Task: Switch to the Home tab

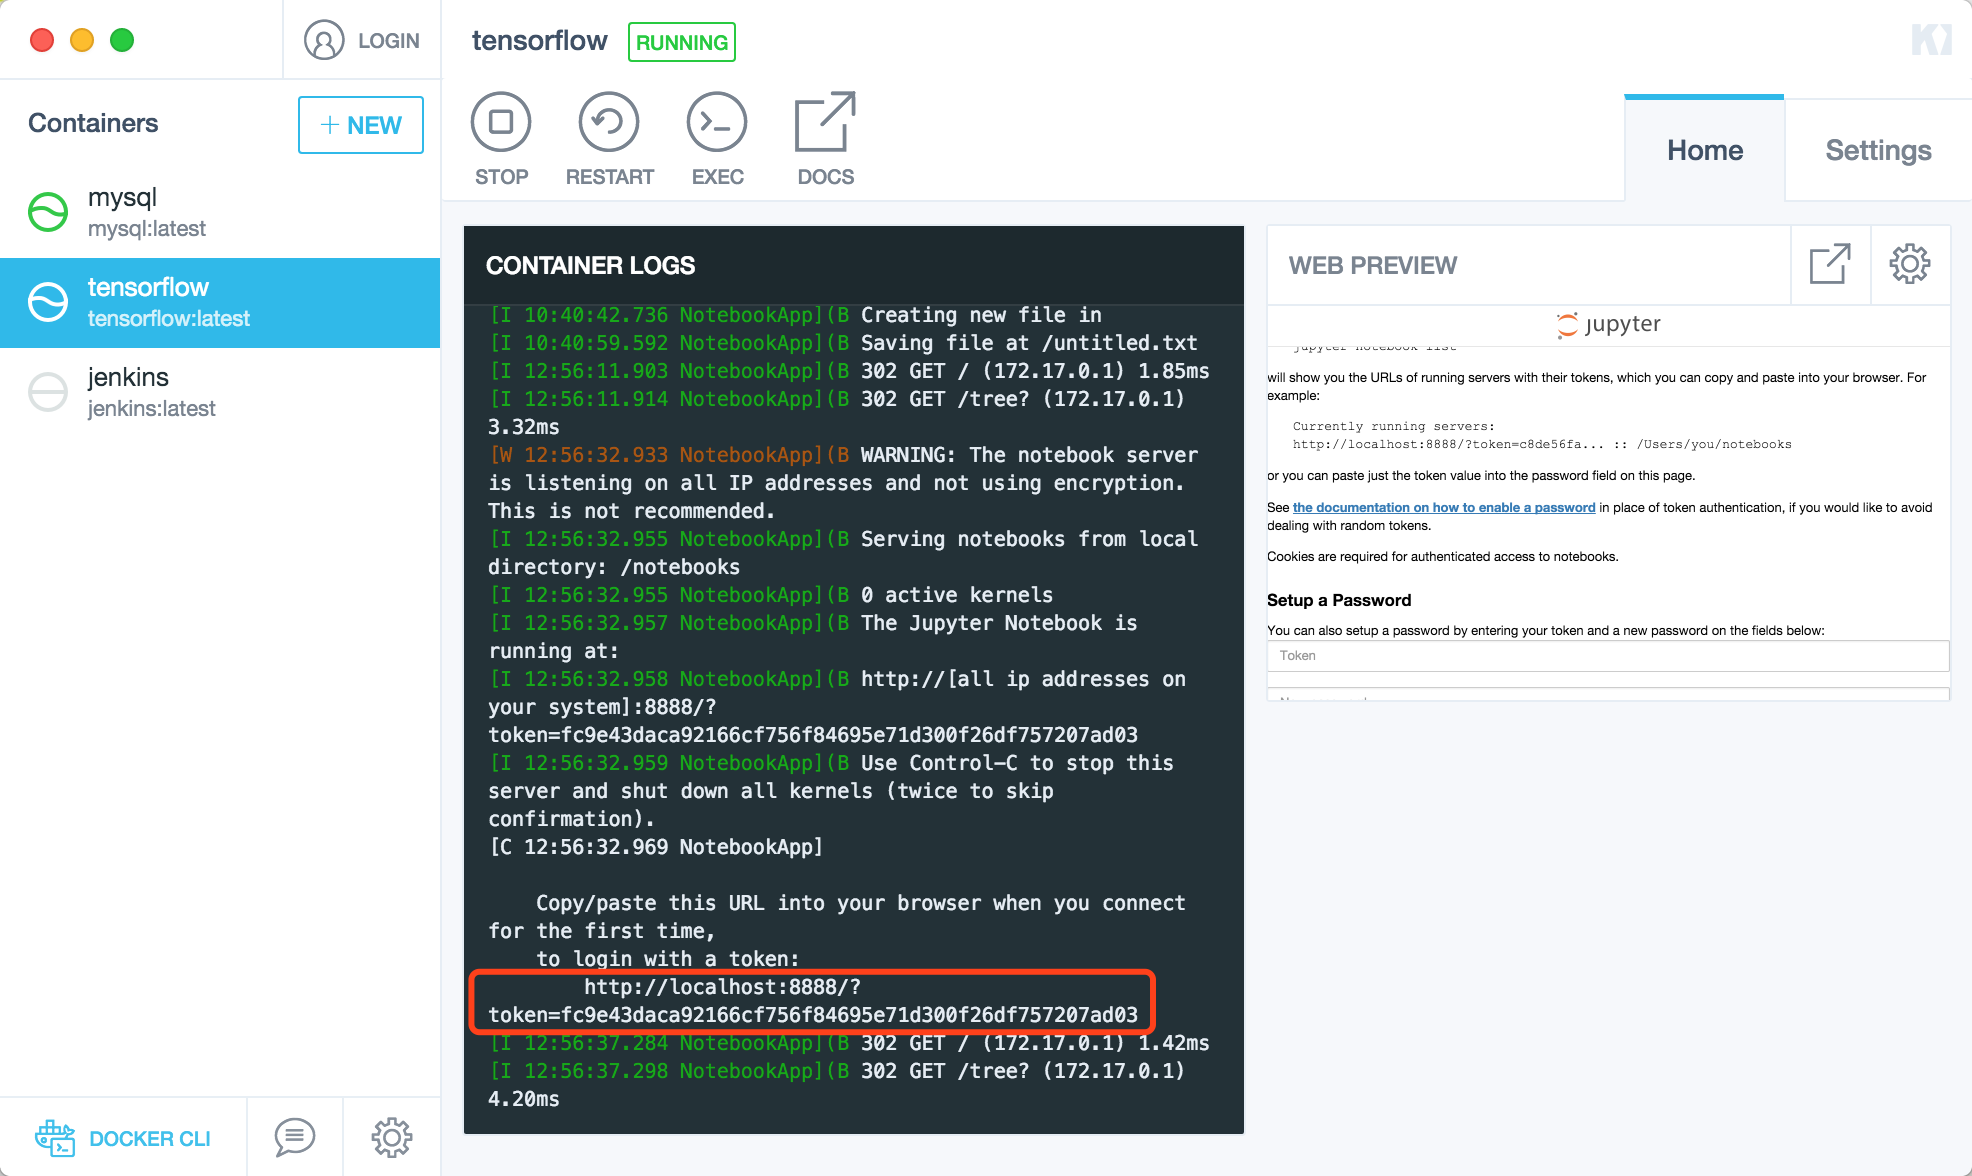Action: click(1705, 150)
